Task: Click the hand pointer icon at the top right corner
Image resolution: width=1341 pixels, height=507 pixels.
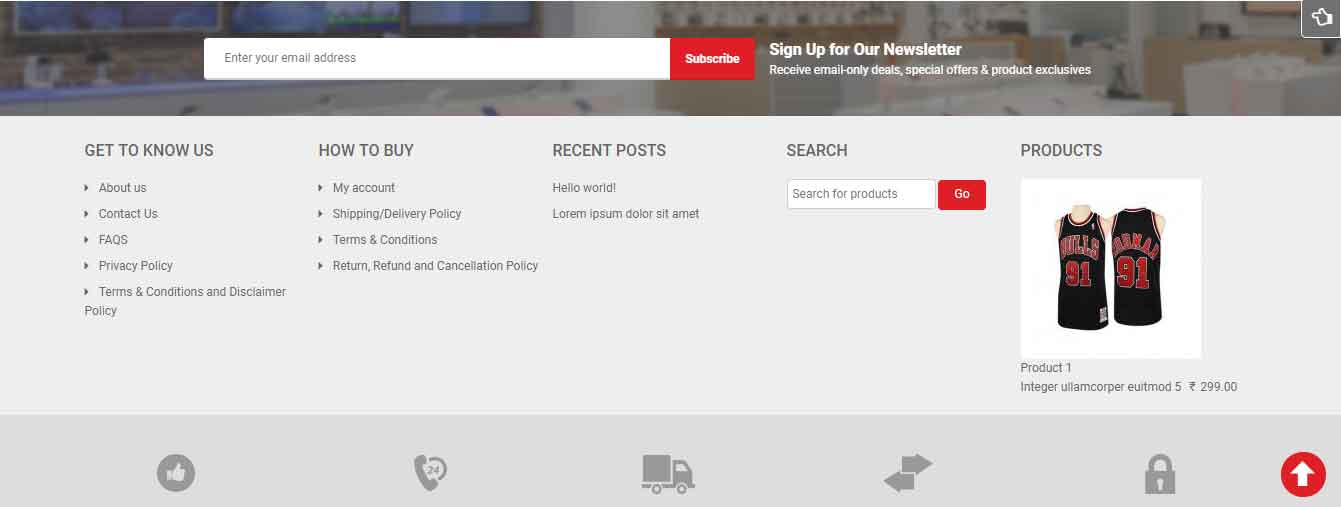Action: (x=1321, y=18)
